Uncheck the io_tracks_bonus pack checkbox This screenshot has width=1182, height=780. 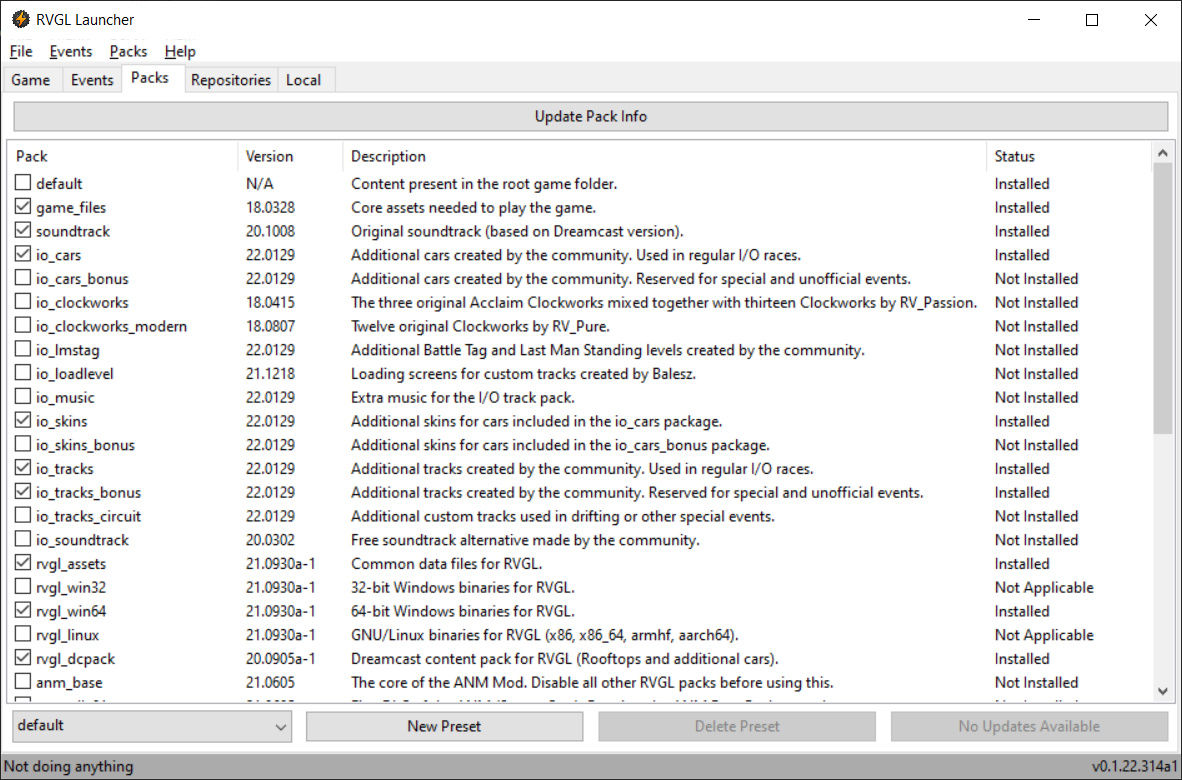[x=23, y=491]
